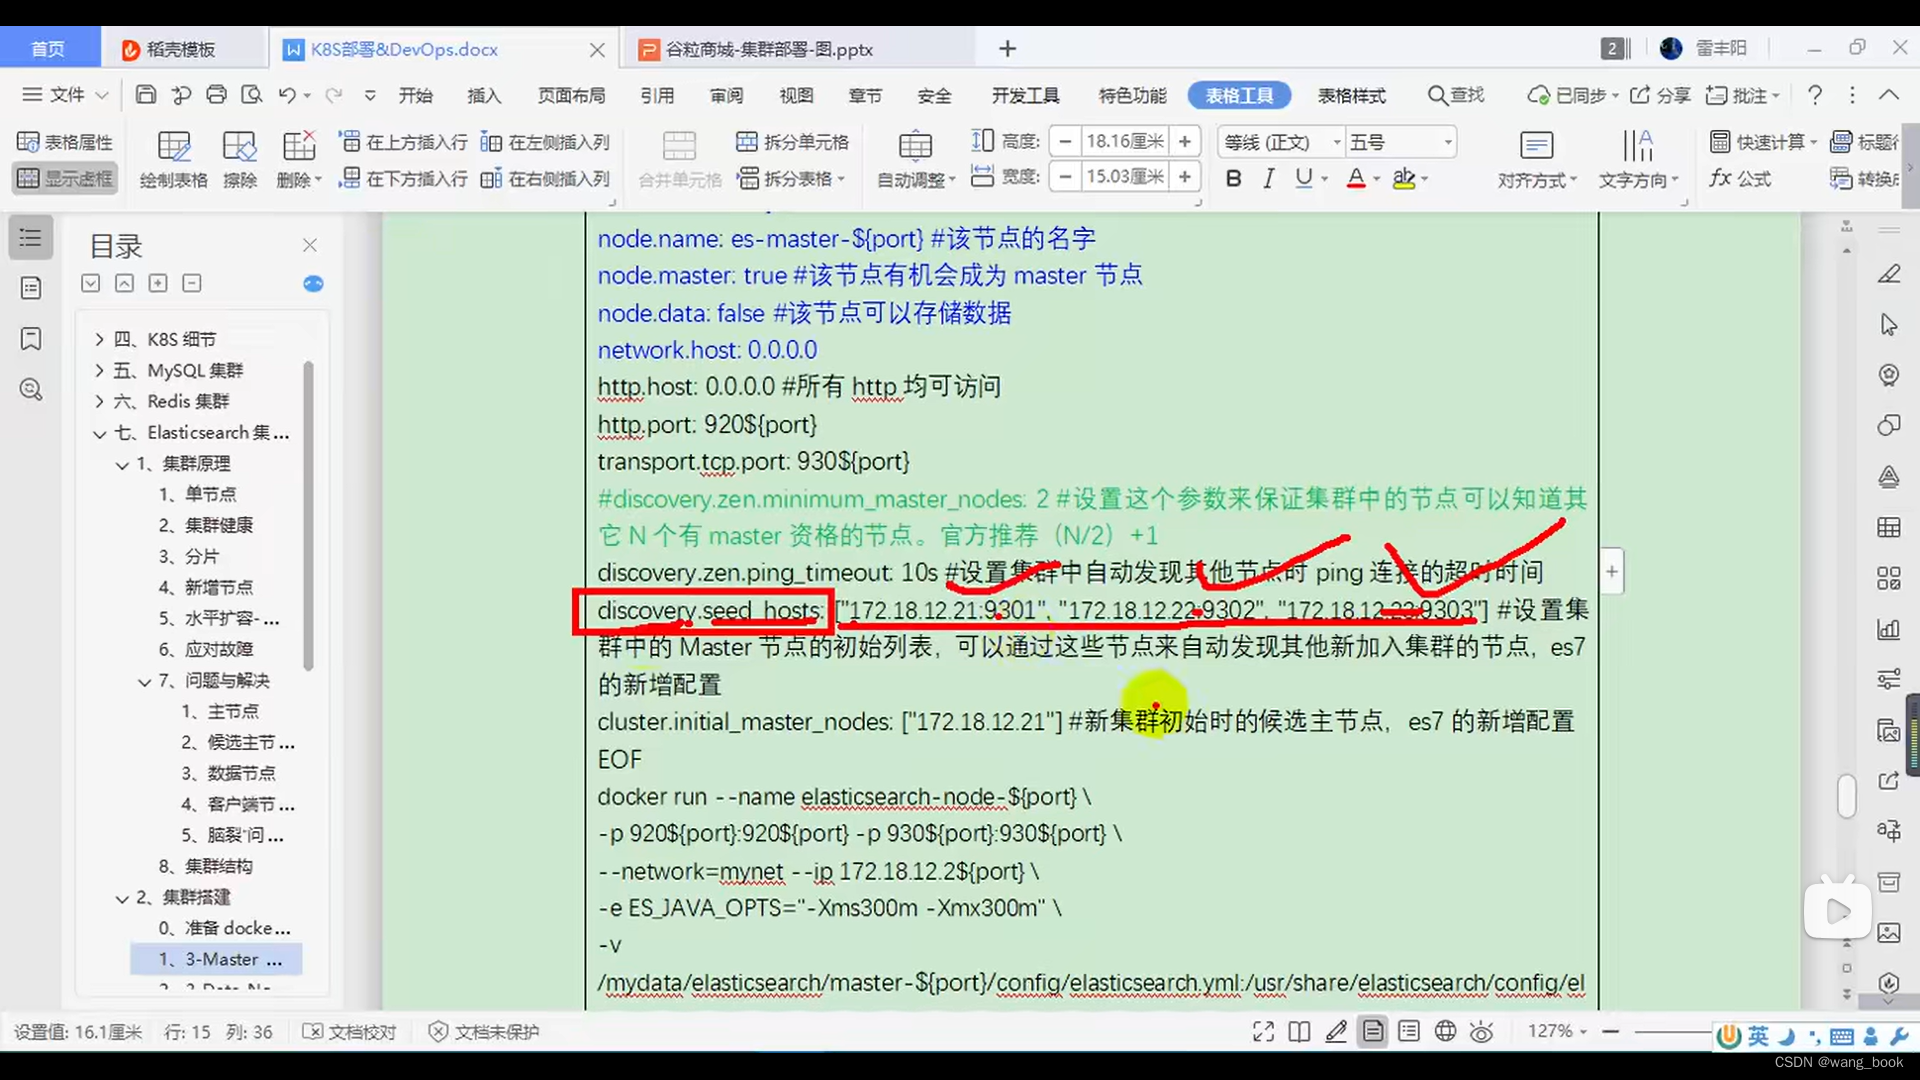The width and height of the screenshot is (1920, 1080).
Task: Select the 绘制表格 (Draw Table) tool
Action: (x=173, y=158)
